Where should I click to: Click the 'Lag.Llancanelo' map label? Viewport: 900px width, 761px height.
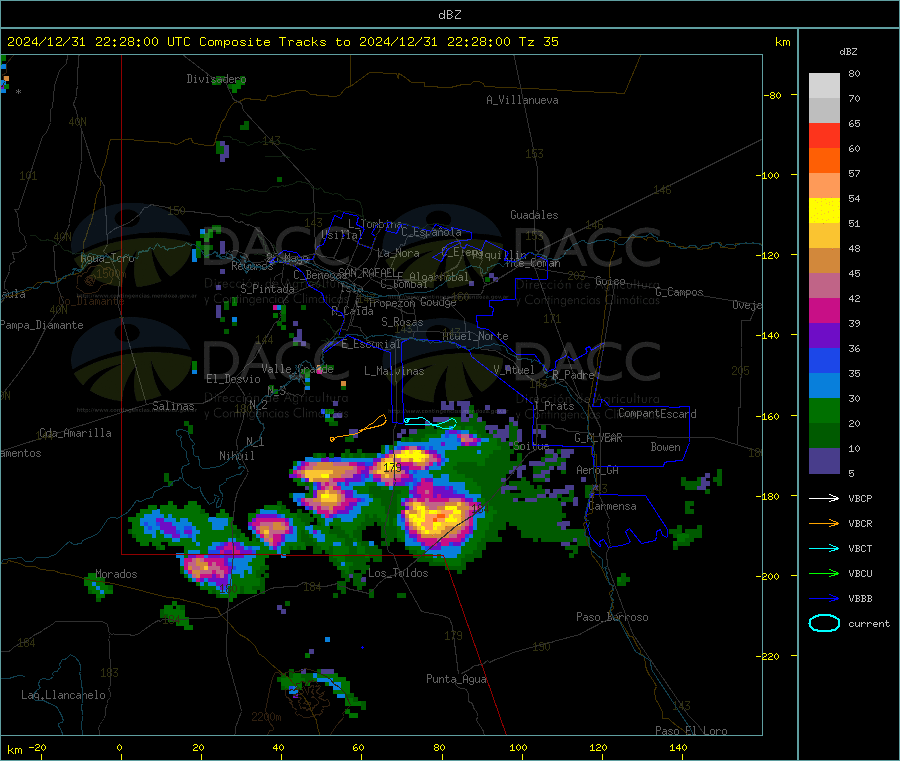tap(63, 695)
